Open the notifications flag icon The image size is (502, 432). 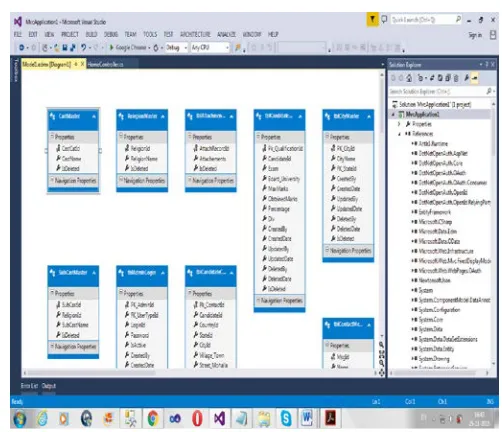coord(372,19)
